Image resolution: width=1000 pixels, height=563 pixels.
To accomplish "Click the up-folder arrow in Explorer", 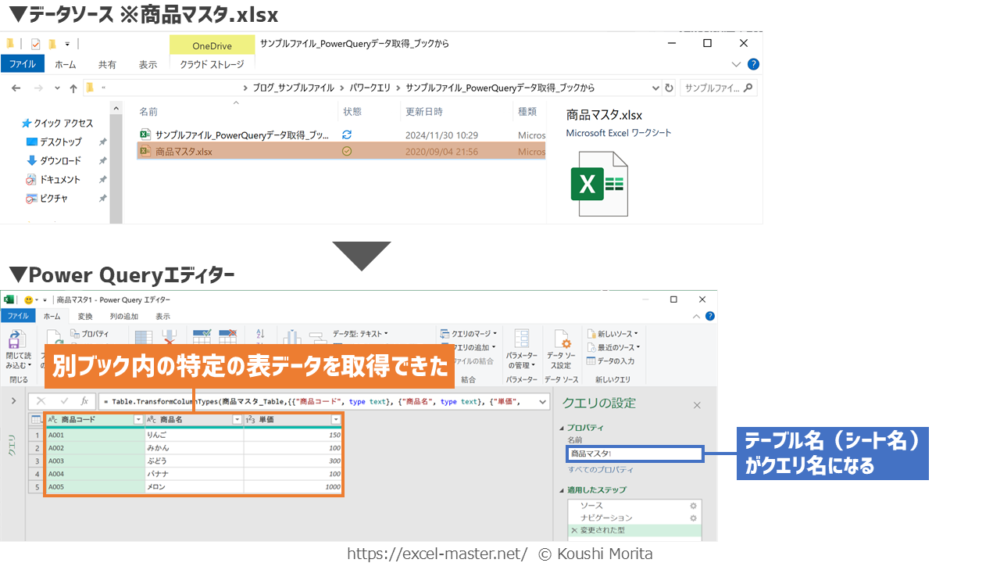I will [73, 88].
